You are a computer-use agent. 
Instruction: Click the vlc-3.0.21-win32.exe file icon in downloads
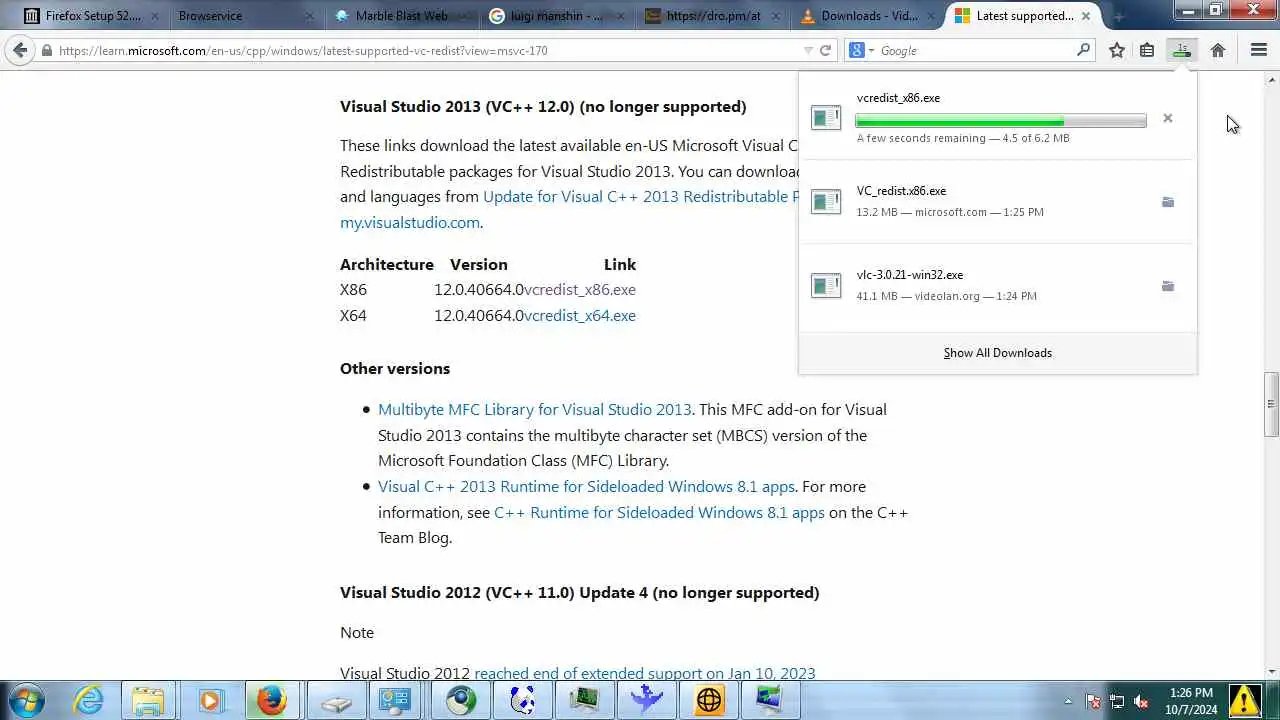(x=826, y=286)
